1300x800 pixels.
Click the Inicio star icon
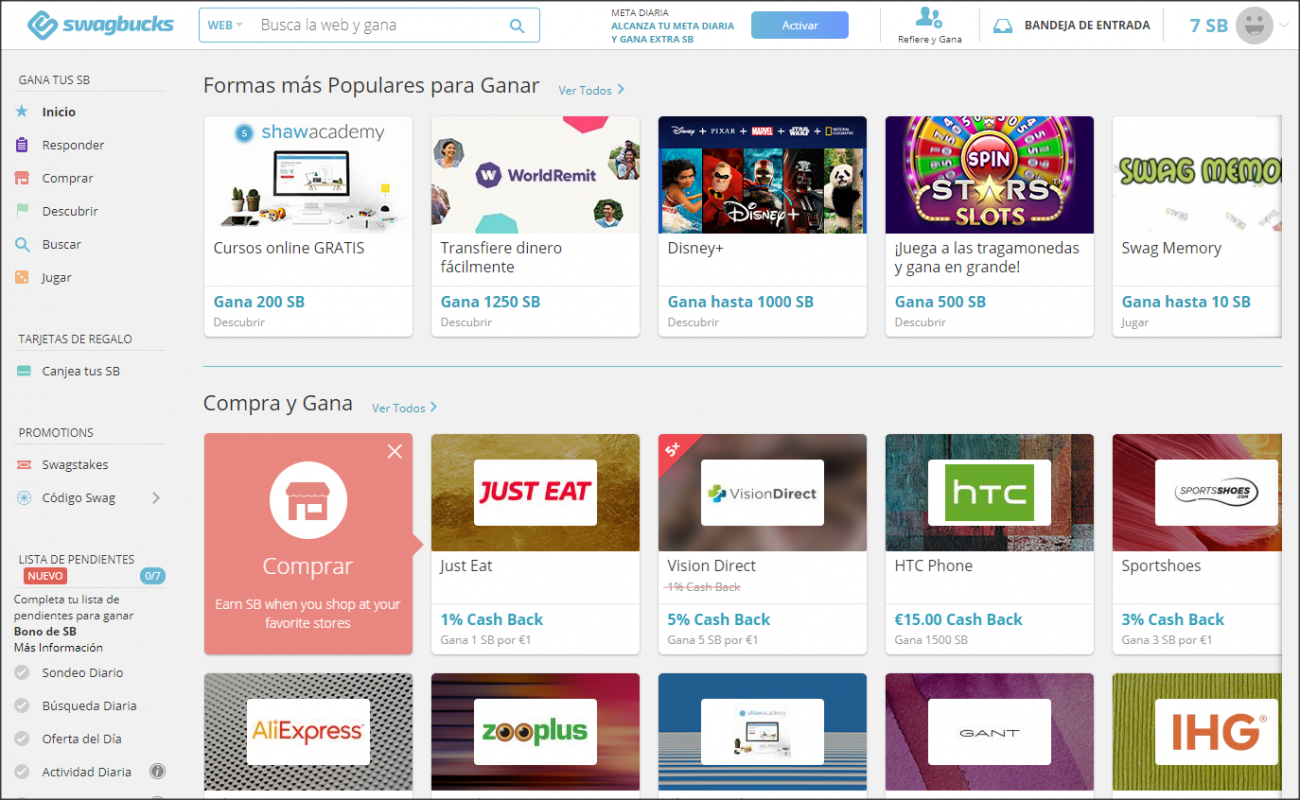tap(22, 112)
